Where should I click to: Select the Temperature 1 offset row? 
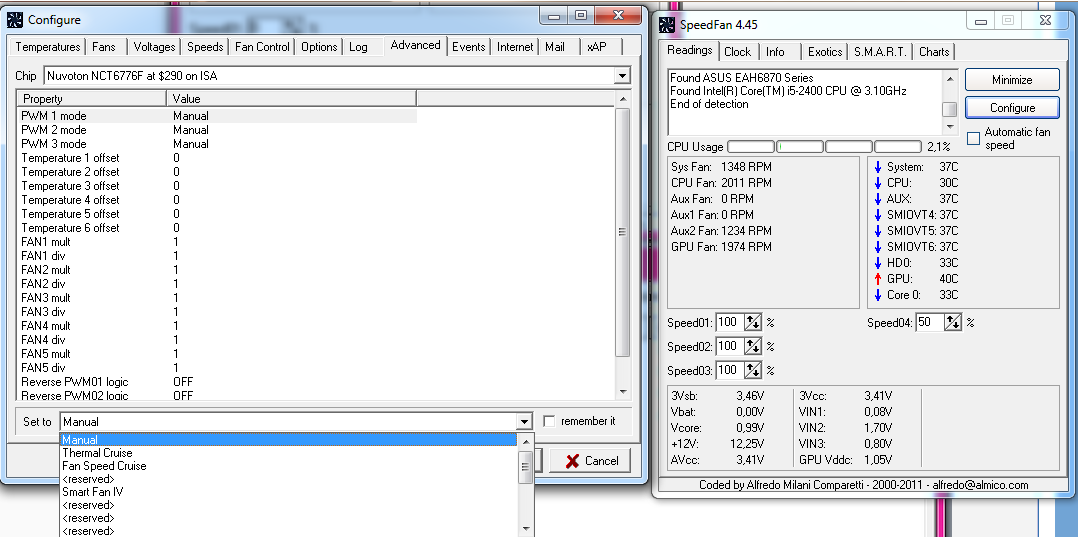coord(217,158)
